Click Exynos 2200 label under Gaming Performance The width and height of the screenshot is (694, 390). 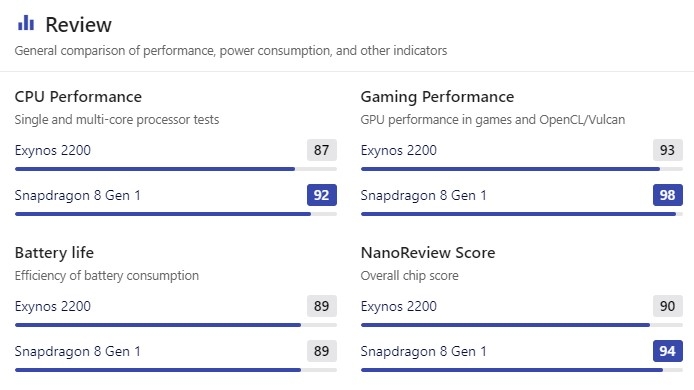[x=398, y=151]
